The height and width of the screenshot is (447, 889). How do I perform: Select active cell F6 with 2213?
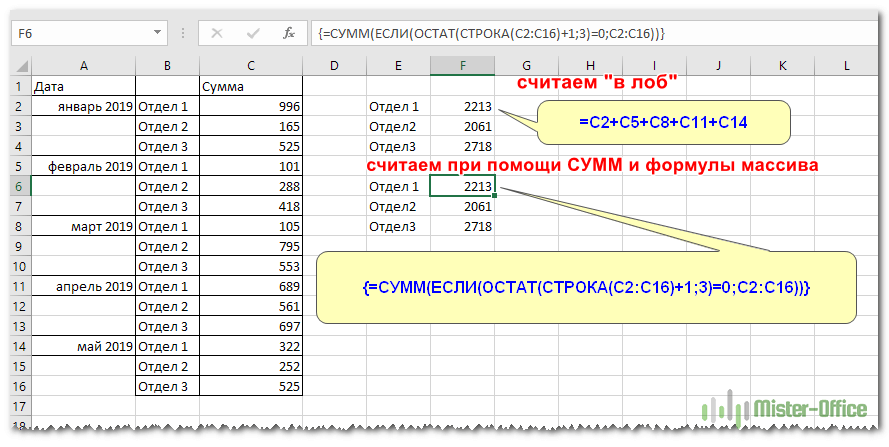461,186
